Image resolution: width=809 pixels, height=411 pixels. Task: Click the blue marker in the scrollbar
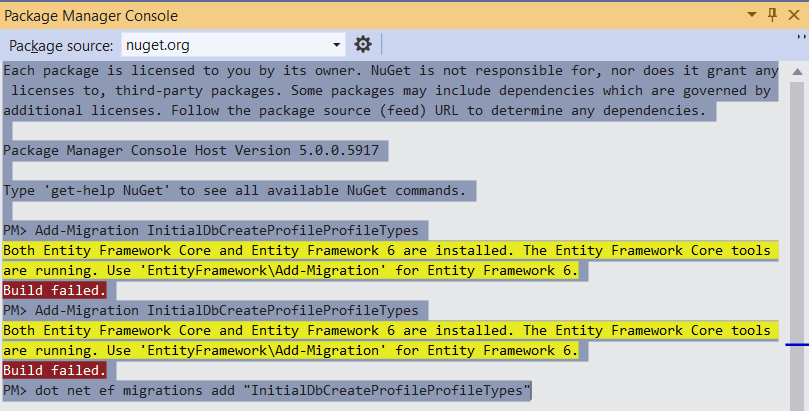tap(796, 344)
